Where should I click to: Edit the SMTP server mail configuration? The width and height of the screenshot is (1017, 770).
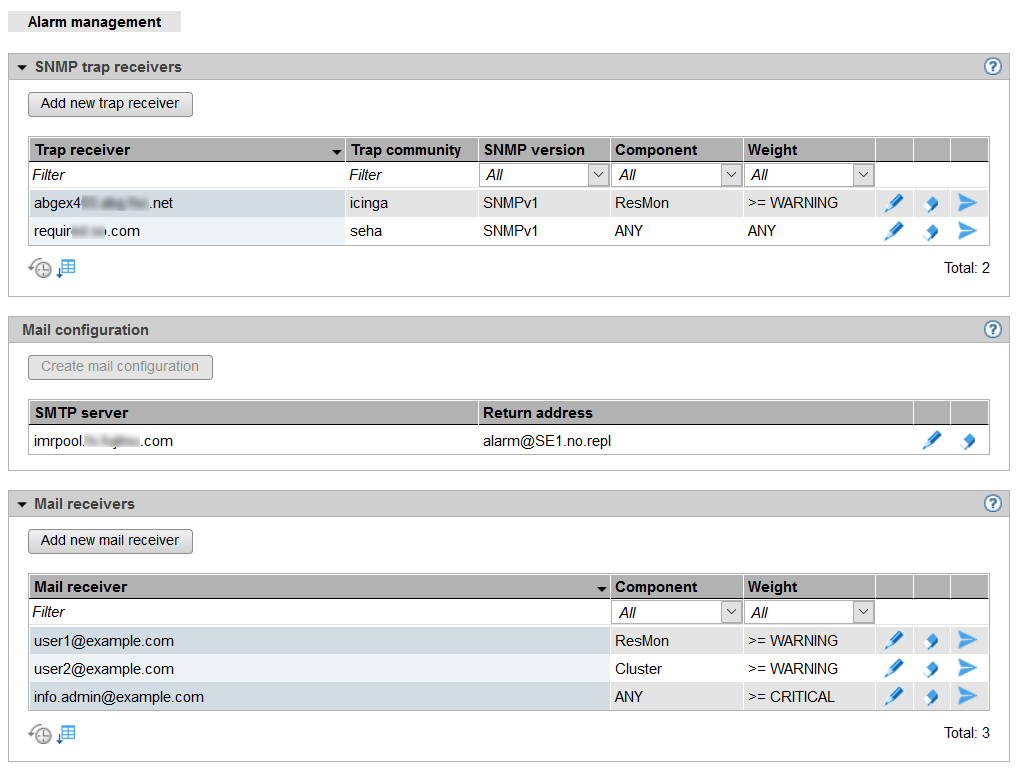click(931, 440)
